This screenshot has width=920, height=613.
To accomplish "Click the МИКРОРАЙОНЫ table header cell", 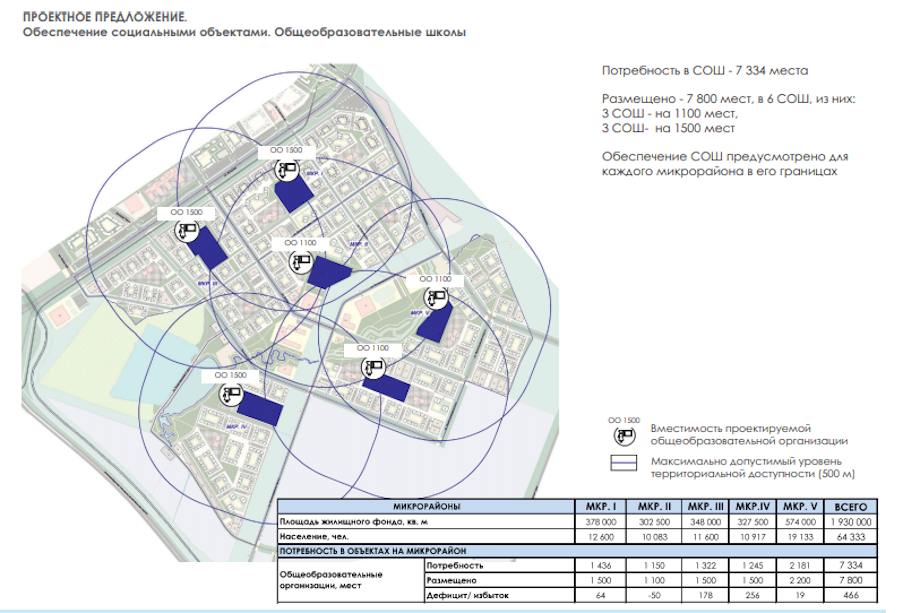I will point(427,507).
